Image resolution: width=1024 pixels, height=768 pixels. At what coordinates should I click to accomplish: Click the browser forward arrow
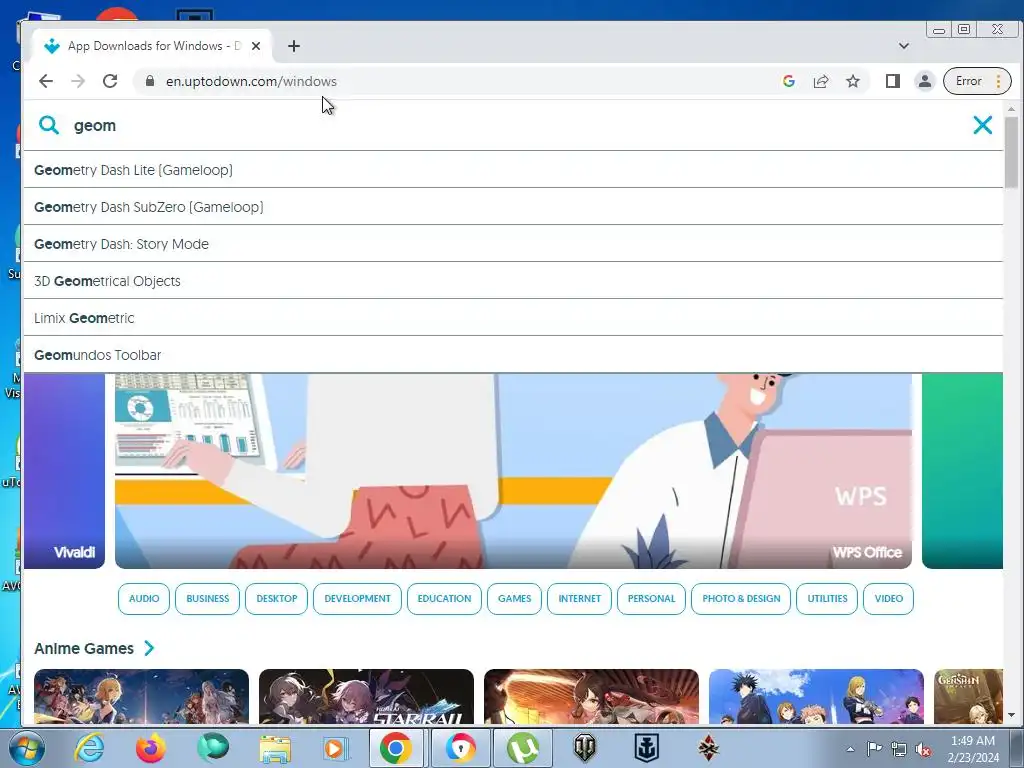(x=78, y=81)
